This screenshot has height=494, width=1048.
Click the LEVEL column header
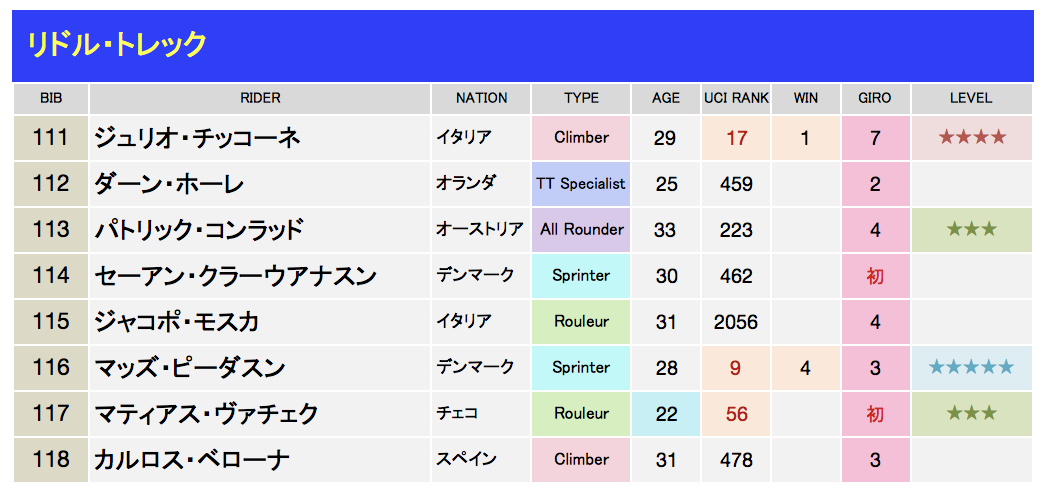(x=971, y=98)
